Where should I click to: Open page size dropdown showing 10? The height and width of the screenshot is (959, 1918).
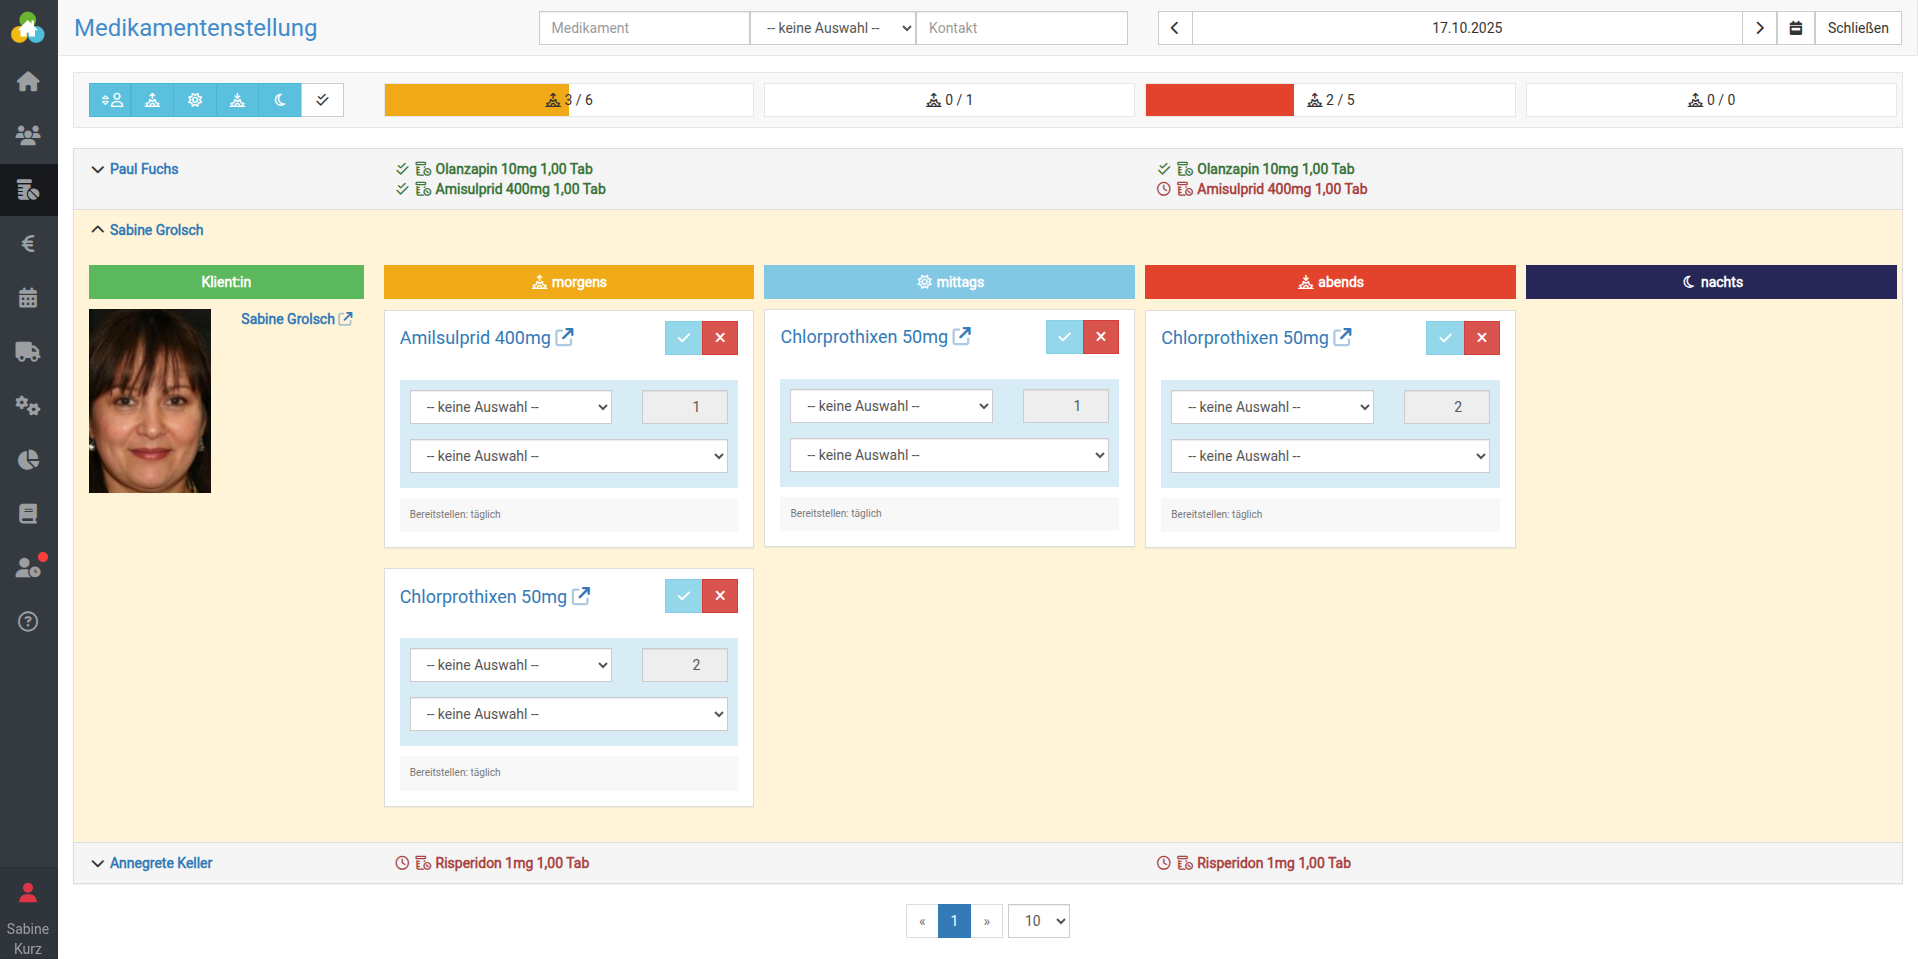[1039, 921]
